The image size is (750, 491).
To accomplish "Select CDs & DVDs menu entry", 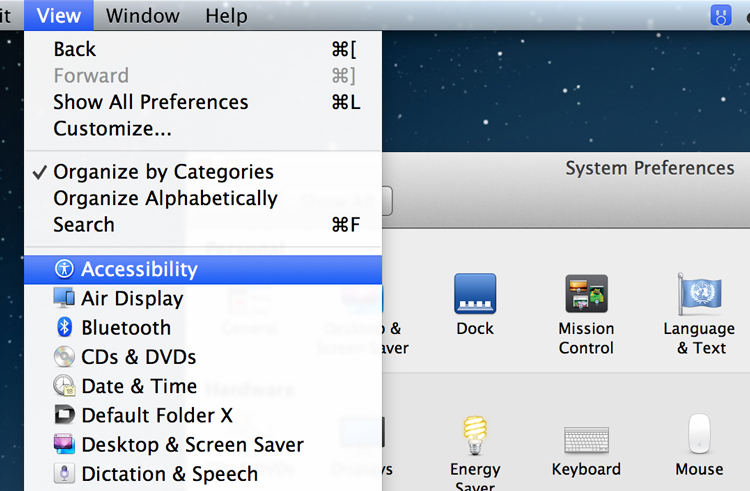I will pyautogui.click(x=203, y=357).
